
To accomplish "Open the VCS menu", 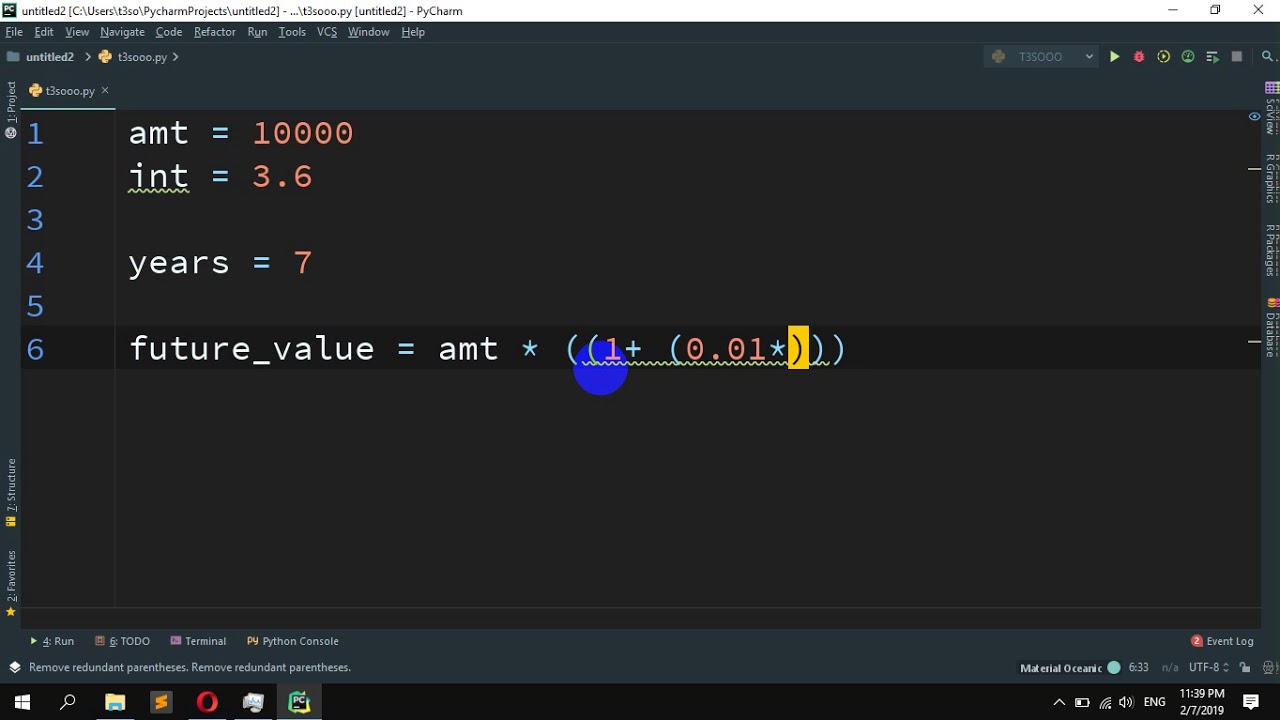I will (x=327, y=32).
